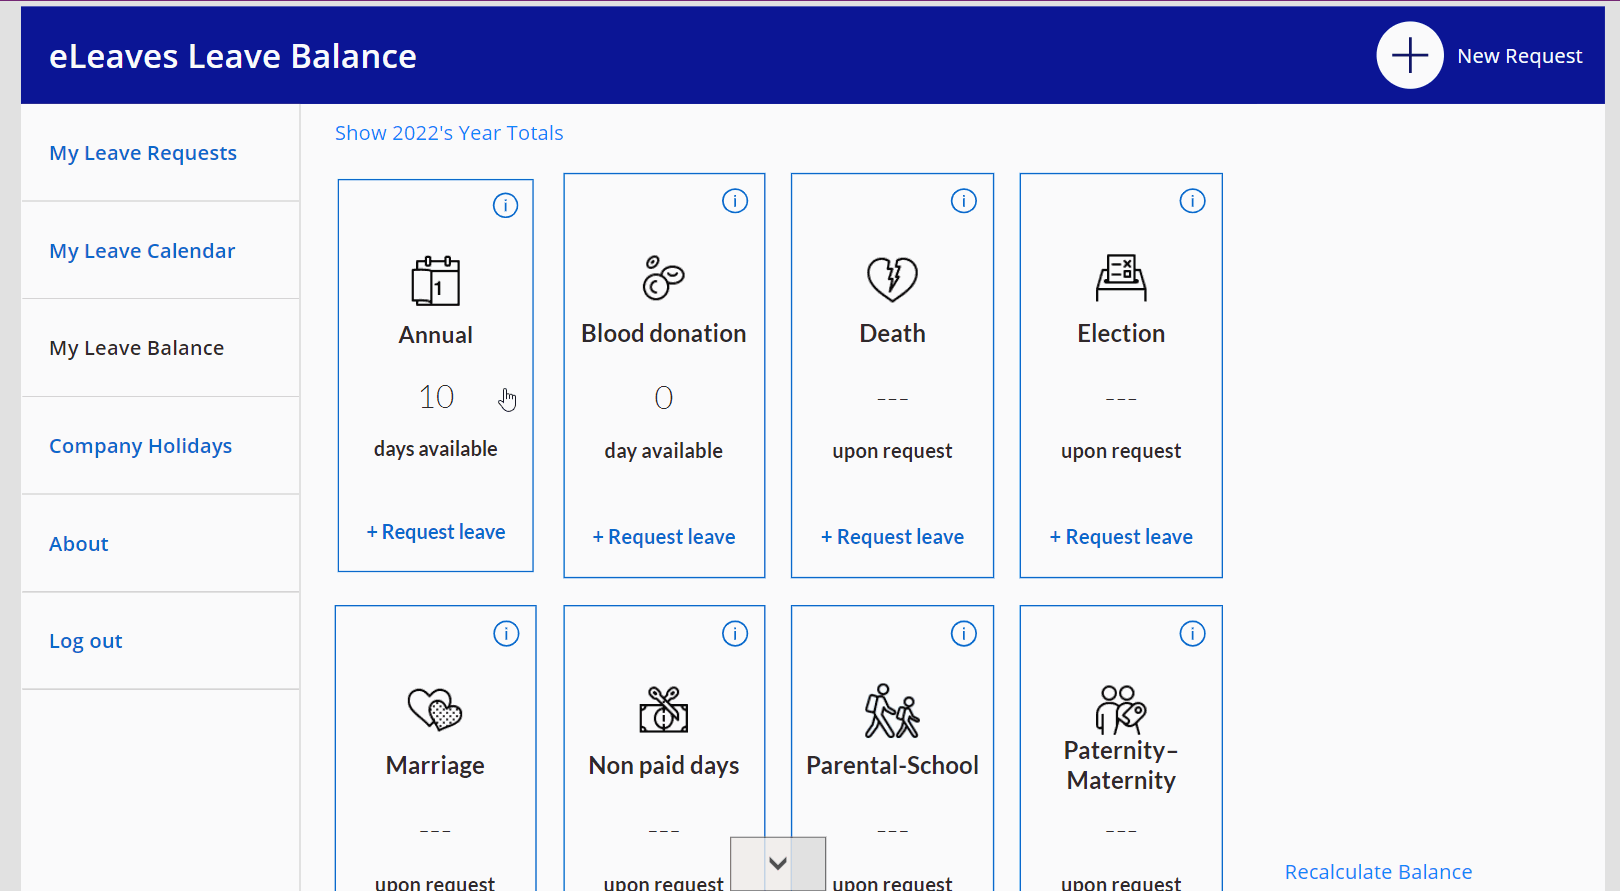Click 'upon request' on the Death card
Image resolution: width=1620 pixels, height=891 pixels.
tap(892, 451)
